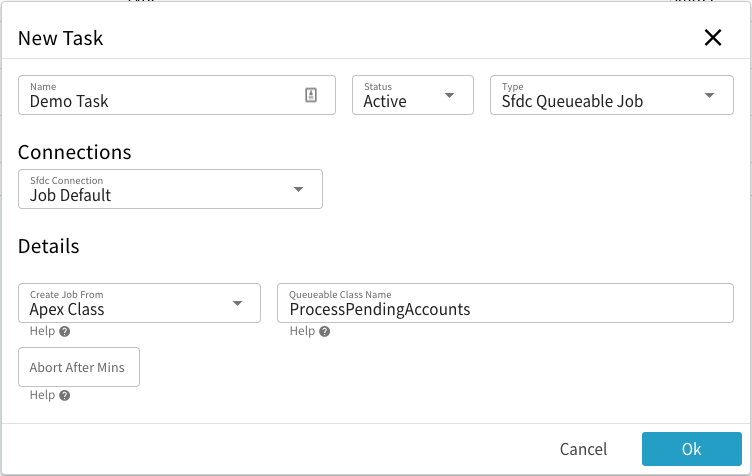Click the question mark icon under Create Job From
Image resolution: width=752 pixels, height=476 pixels.
click(64, 332)
